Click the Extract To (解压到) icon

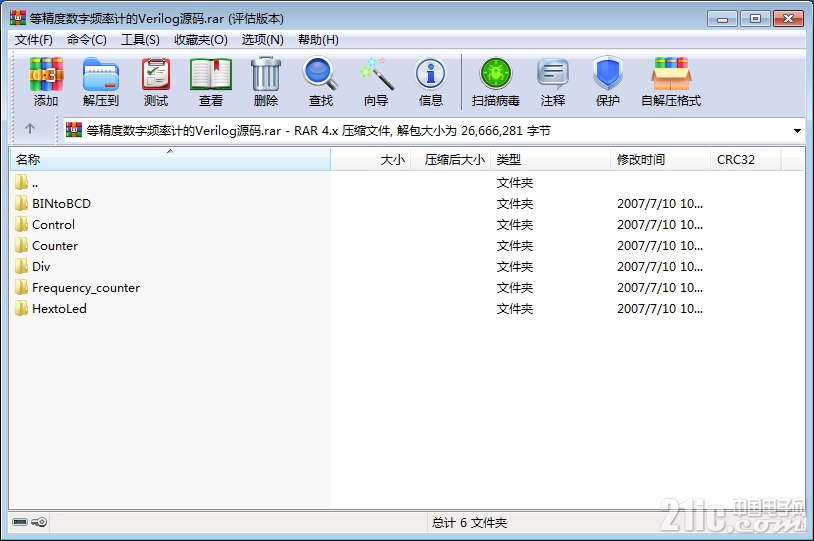click(101, 75)
